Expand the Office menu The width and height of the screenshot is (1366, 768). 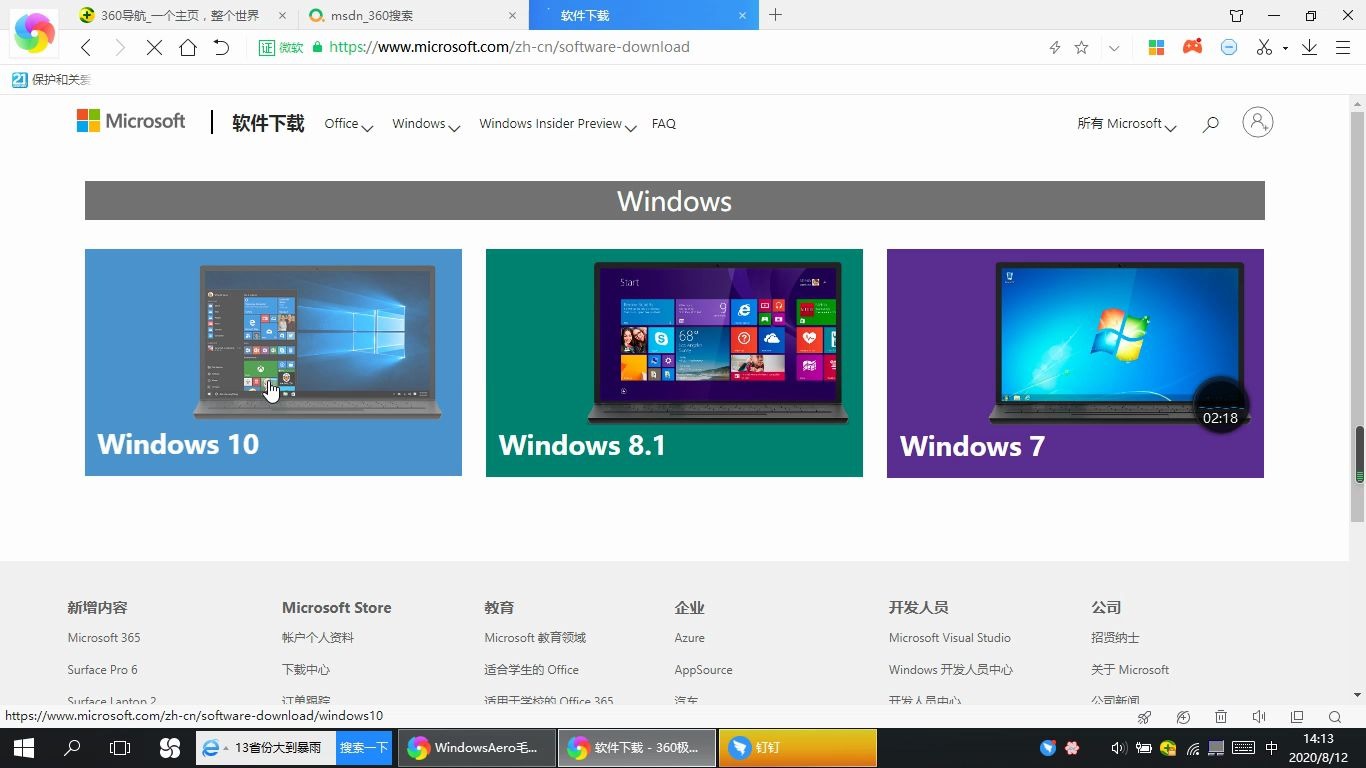click(x=348, y=124)
